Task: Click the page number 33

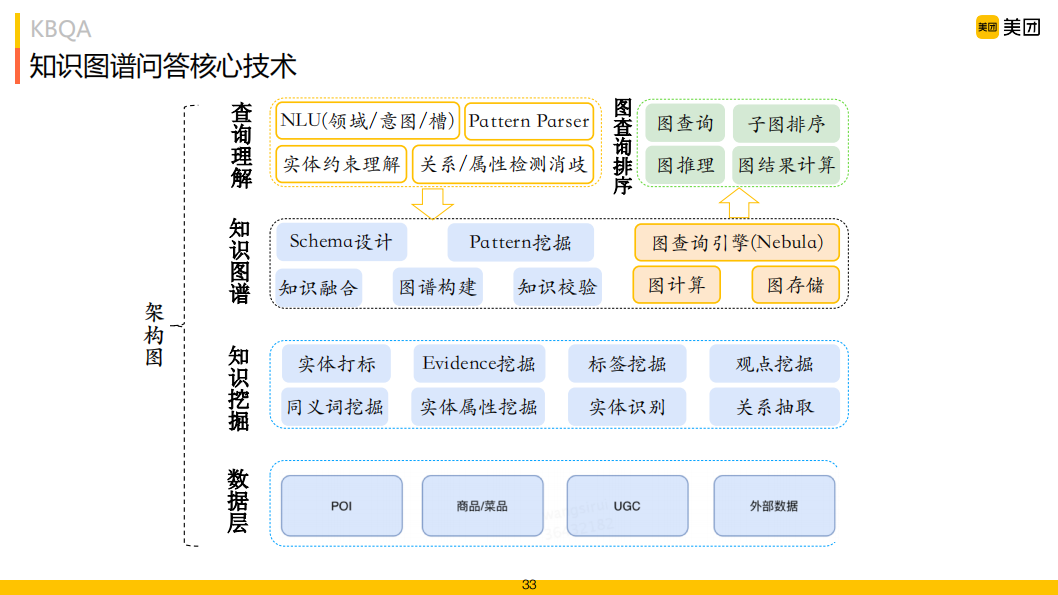Action: [x=529, y=585]
